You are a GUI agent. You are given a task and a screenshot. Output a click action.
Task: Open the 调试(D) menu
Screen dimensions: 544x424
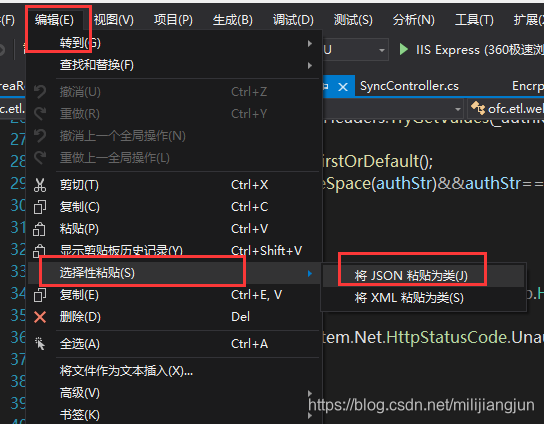tap(293, 20)
